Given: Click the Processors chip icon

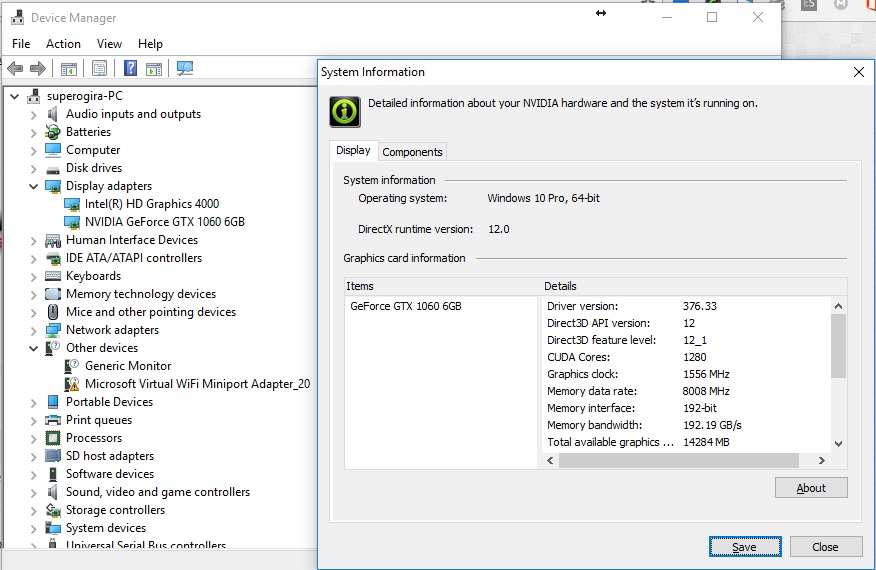Looking at the screenshot, I should 53,438.
